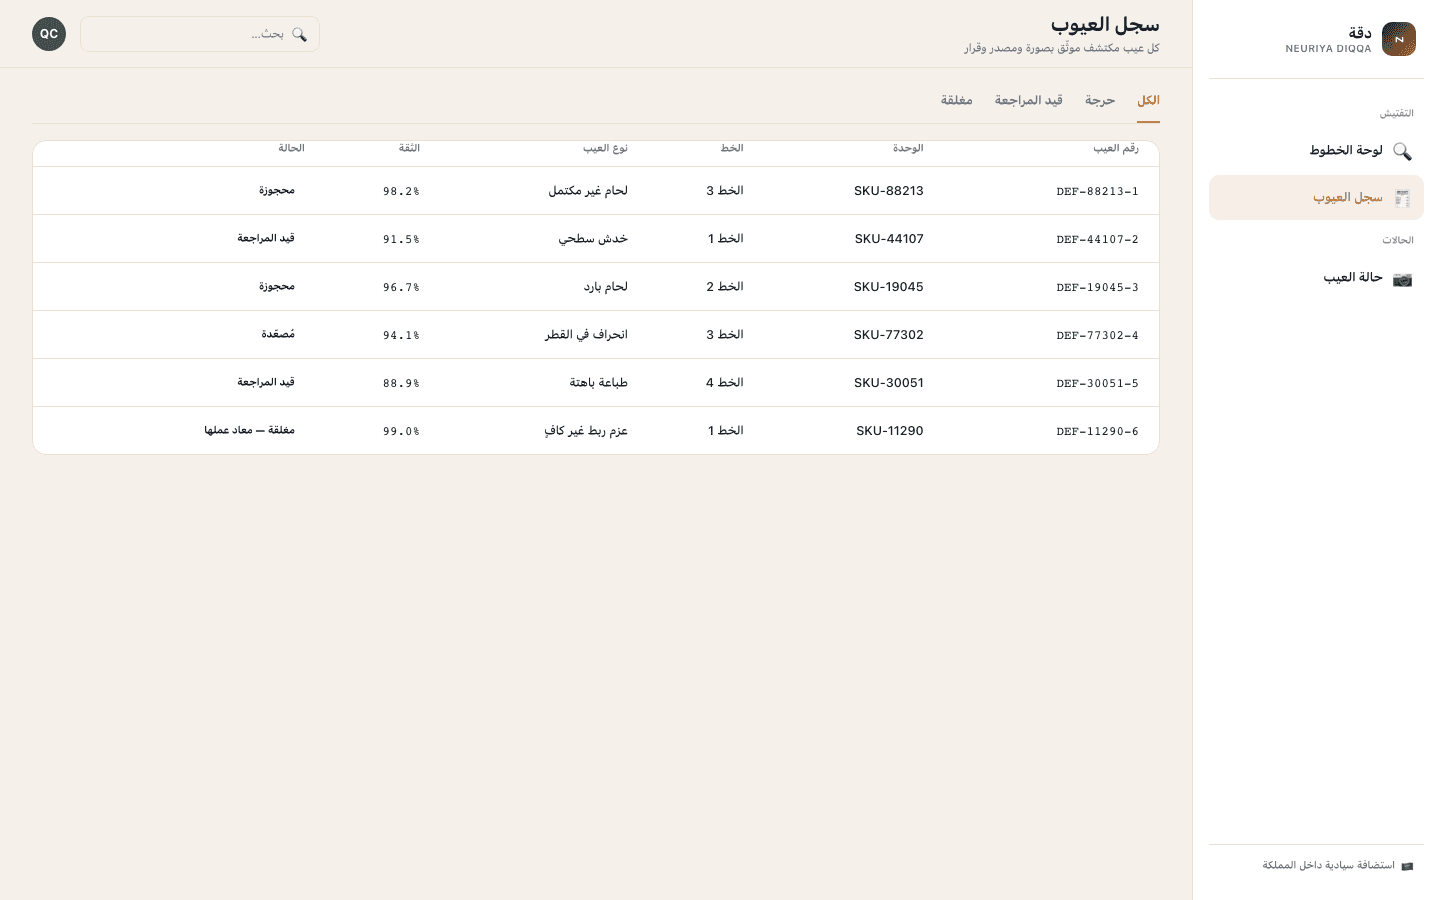Click unit SKU-77302
Image resolution: width=1440 pixels, height=900 pixels.
coord(889,335)
